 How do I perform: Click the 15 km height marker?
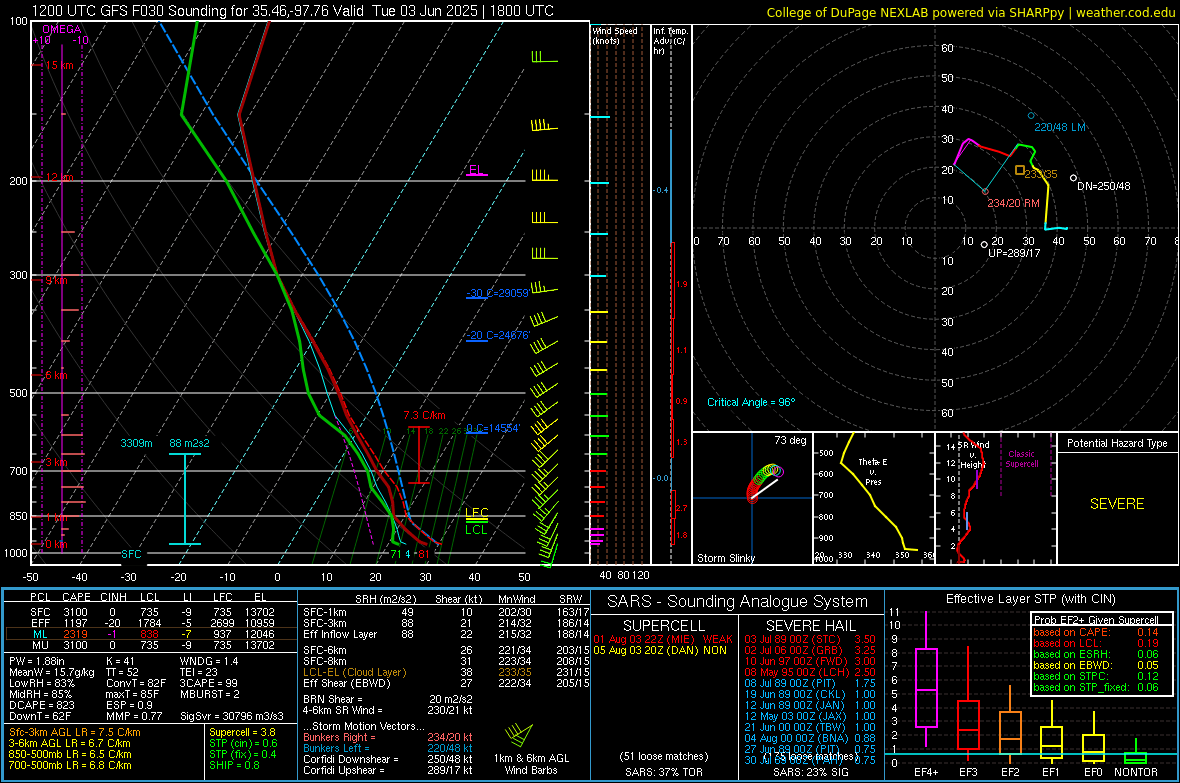click(59, 66)
